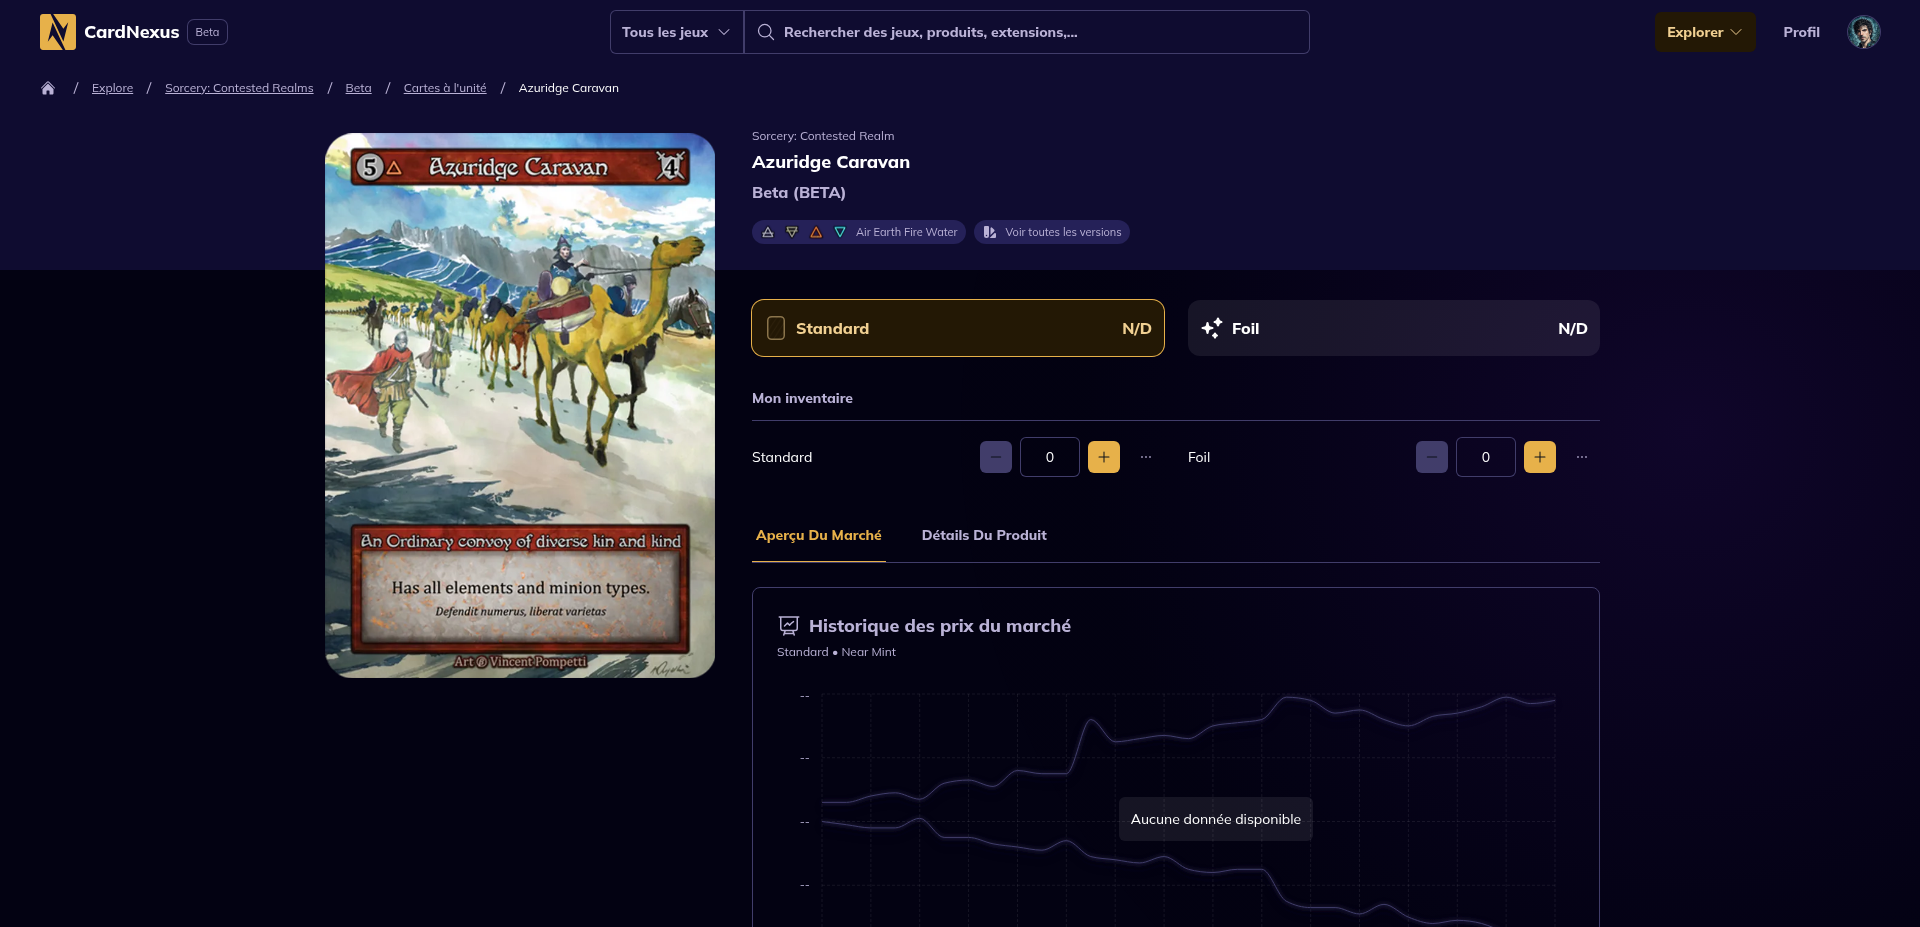Decrease Foil inventory with minus button
Viewport: 1920px width, 927px height.
tap(1431, 457)
